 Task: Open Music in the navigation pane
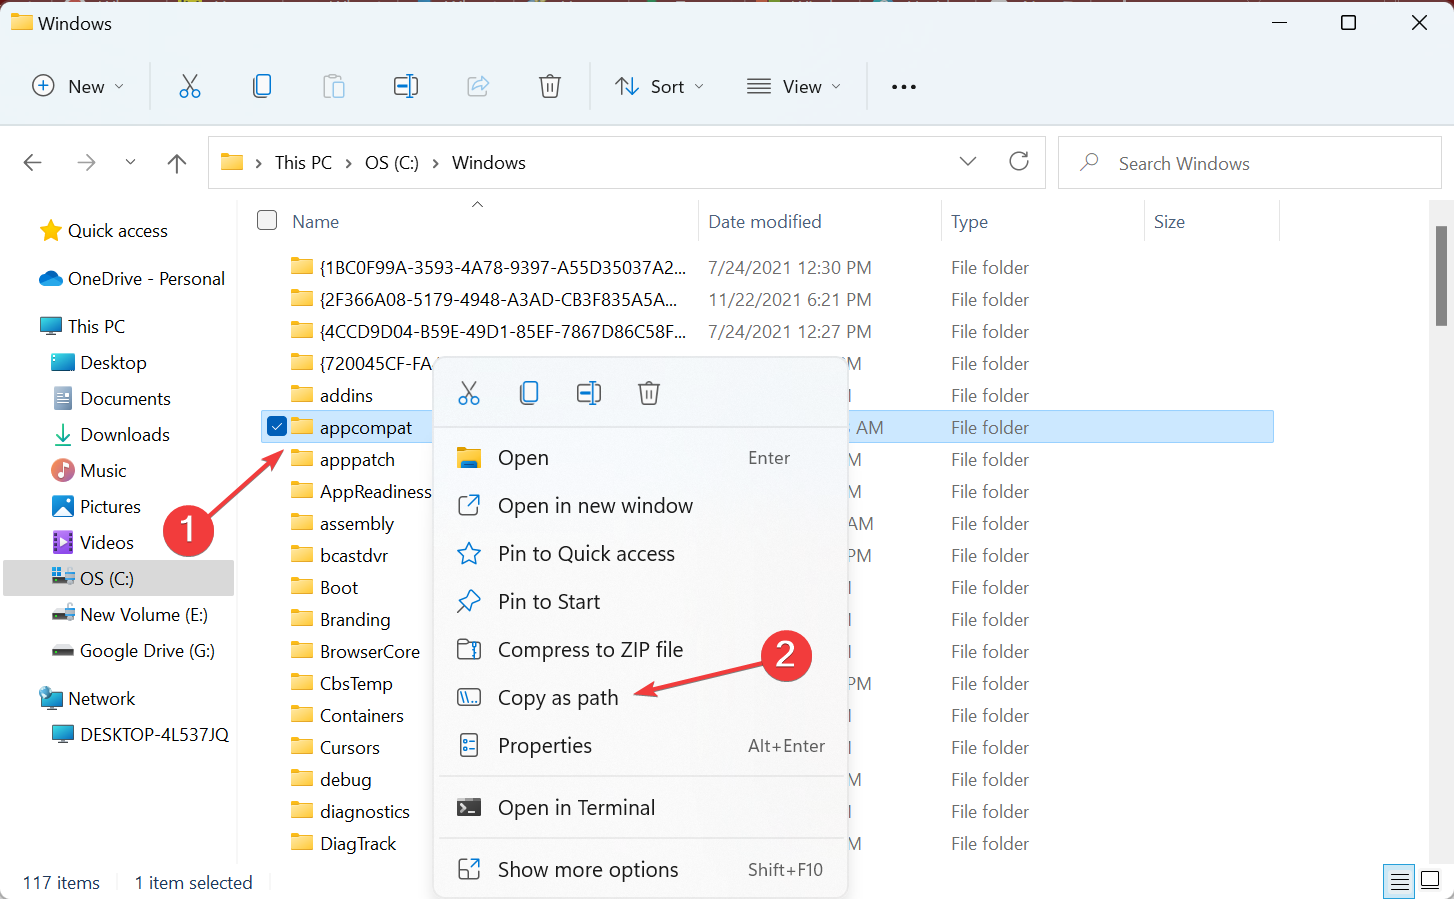(89, 471)
